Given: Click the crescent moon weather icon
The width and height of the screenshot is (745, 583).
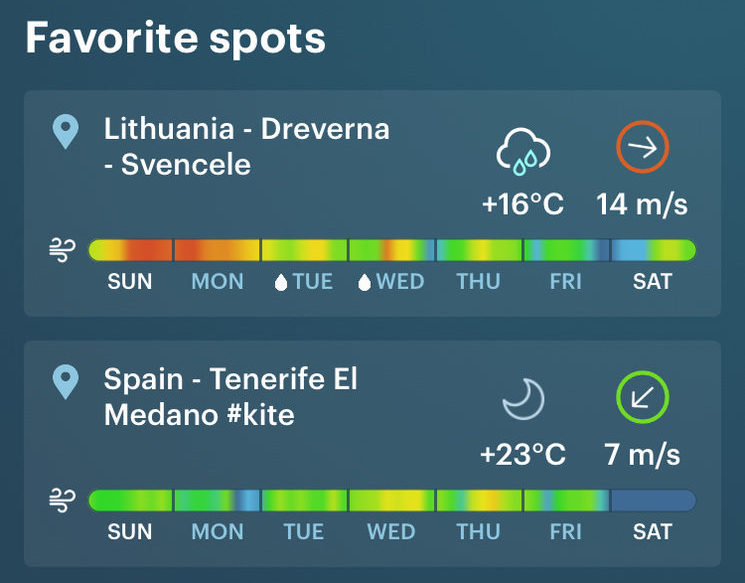Looking at the screenshot, I should (524, 399).
